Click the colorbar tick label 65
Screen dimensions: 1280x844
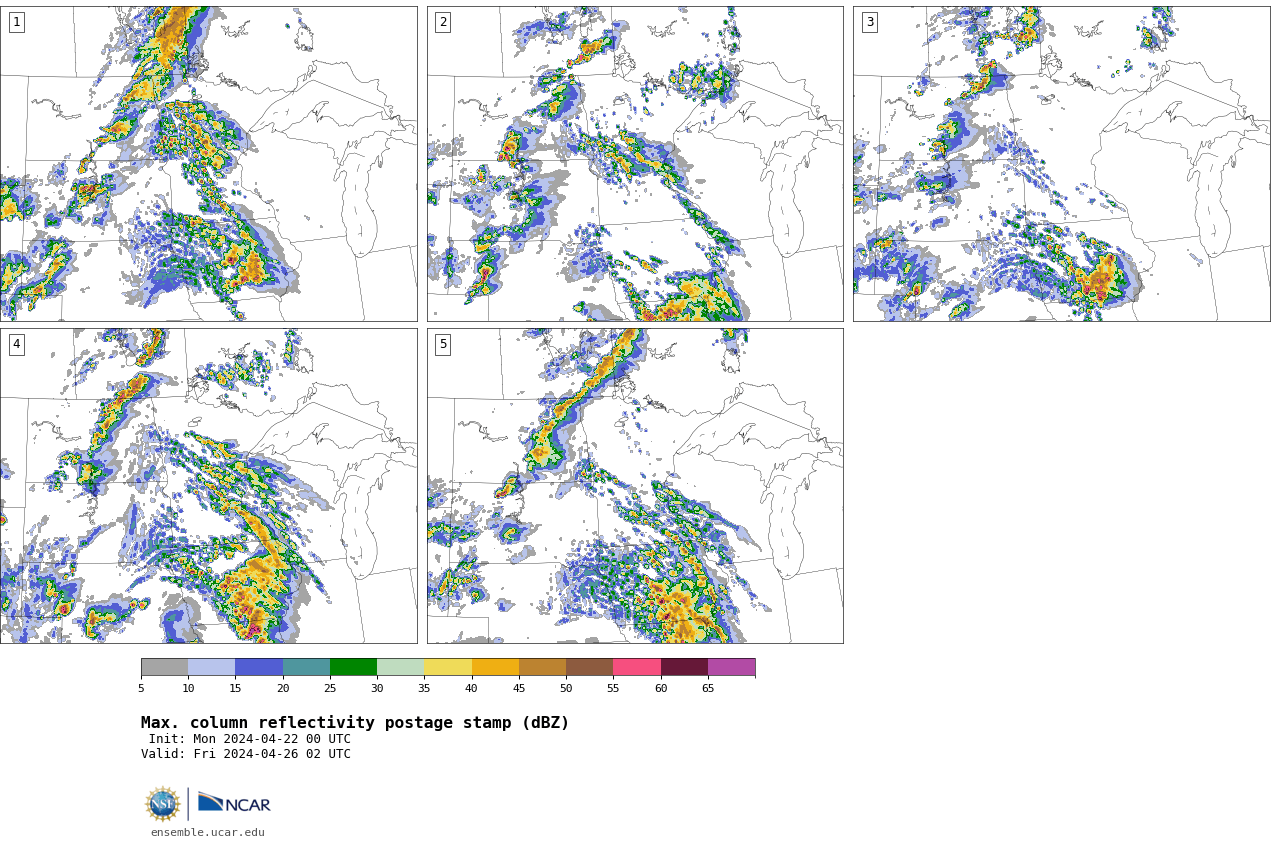[x=708, y=688]
